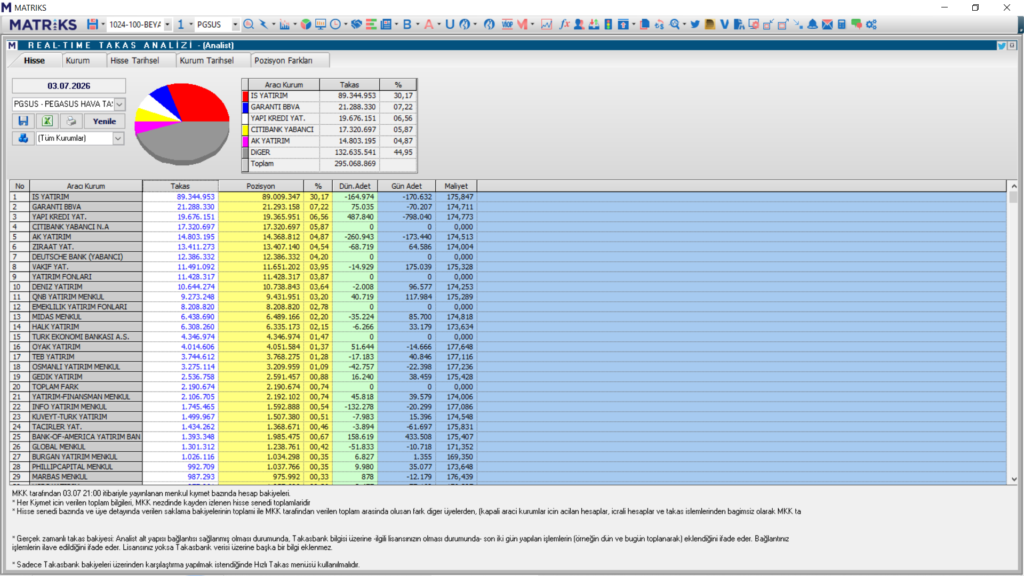Click the red IS YATIRIM legend swatch

(x=246, y=96)
